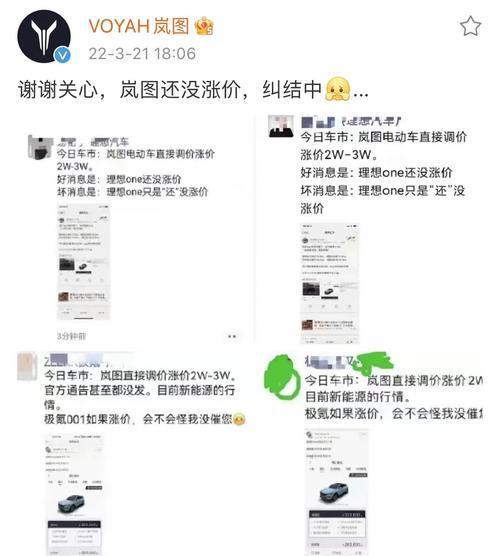The height and width of the screenshot is (556, 500).
Task: Tap the dark avatar in top-right screenshot
Action: pyautogui.click(x=281, y=126)
